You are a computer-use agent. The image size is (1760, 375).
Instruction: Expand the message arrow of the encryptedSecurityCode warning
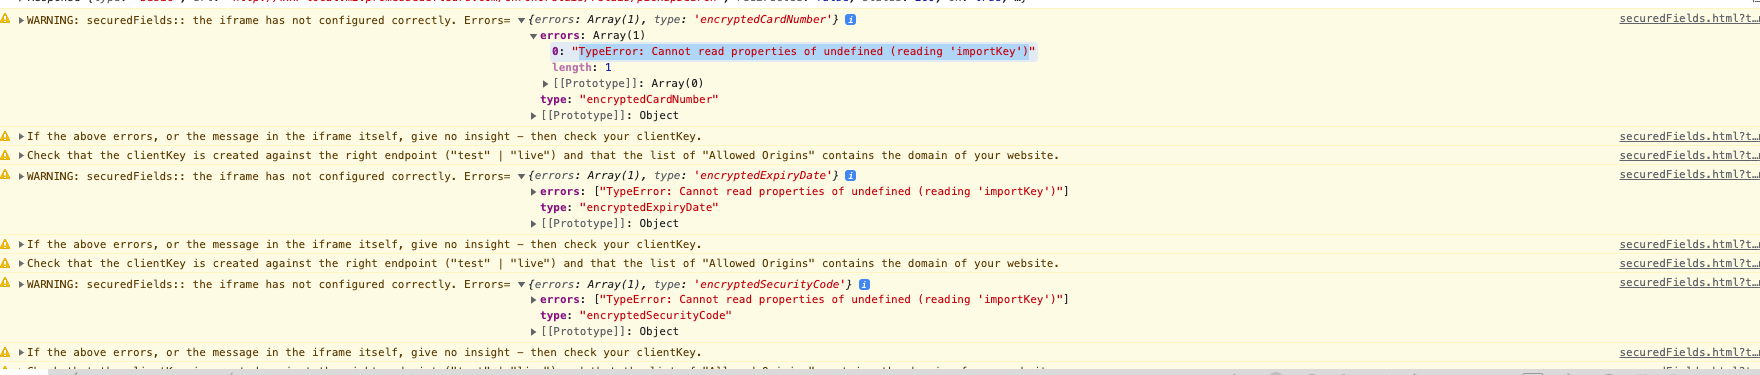click(21, 284)
